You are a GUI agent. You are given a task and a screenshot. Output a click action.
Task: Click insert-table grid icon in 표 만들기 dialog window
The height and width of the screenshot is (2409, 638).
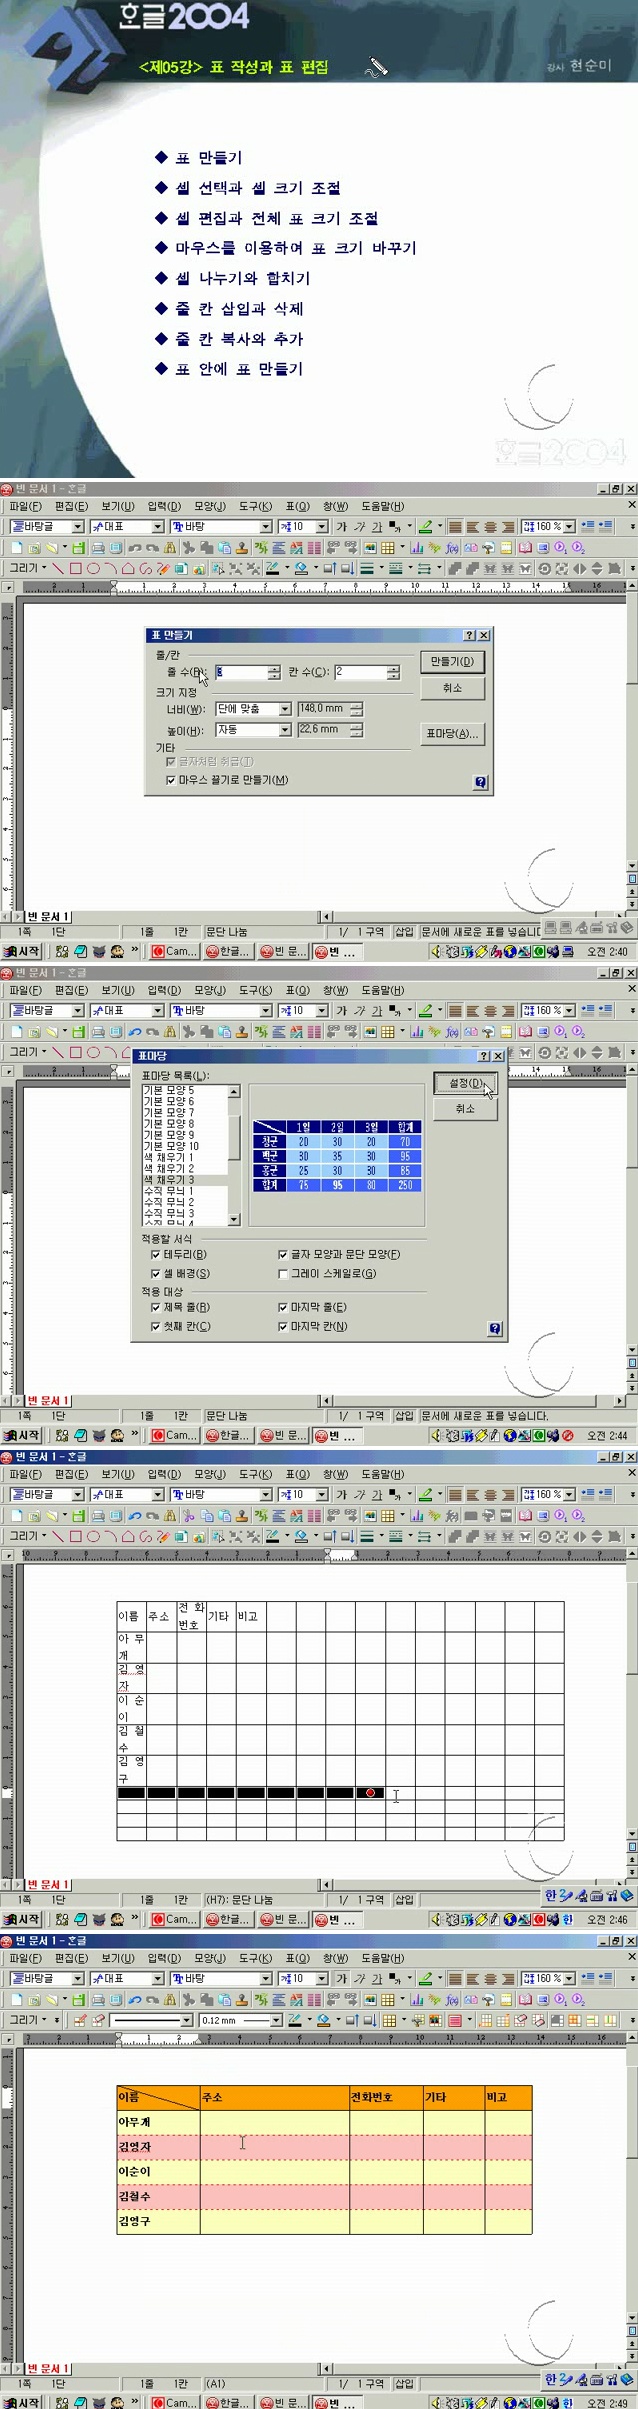pos(388,548)
